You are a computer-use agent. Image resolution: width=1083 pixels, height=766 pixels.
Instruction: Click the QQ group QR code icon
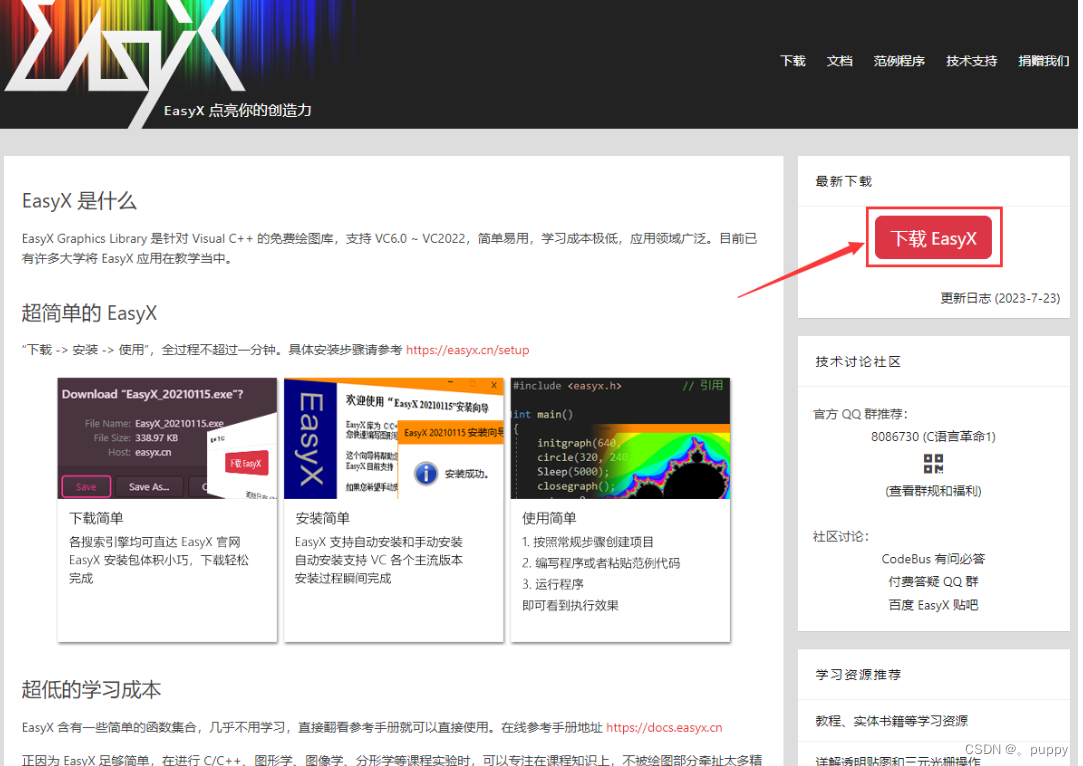coord(933,463)
